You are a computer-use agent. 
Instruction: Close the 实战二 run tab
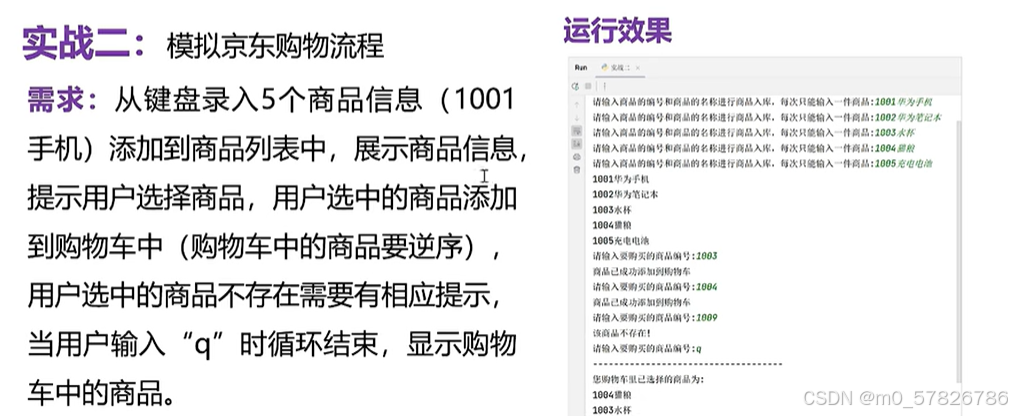tap(638, 68)
